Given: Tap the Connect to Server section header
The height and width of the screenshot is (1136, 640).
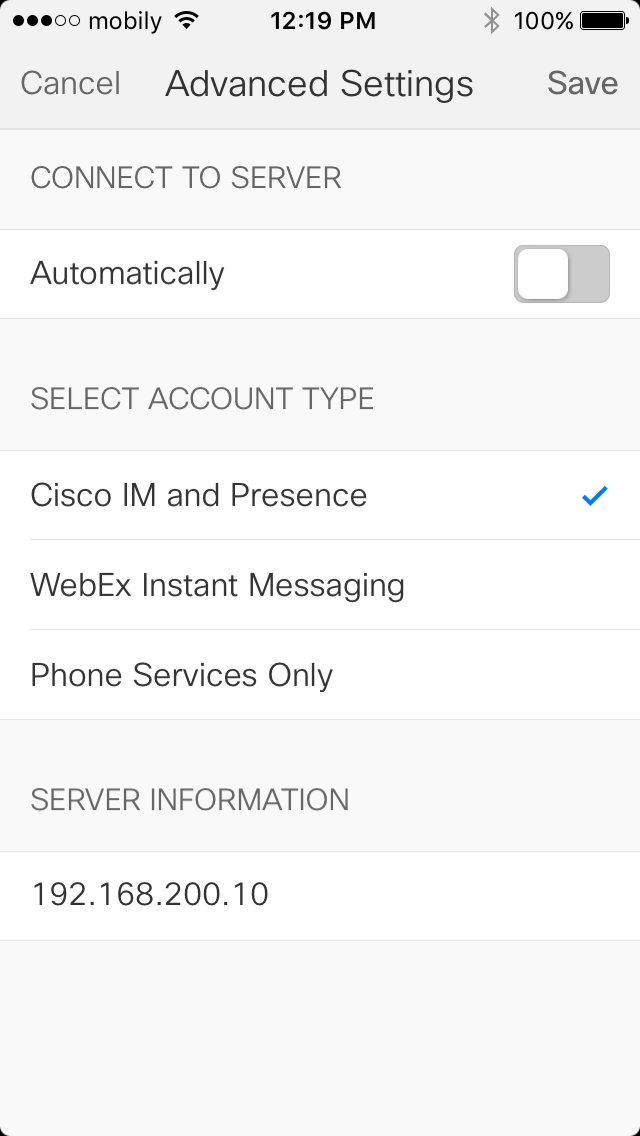Looking at the screenshot, I should tap(186, 178).
